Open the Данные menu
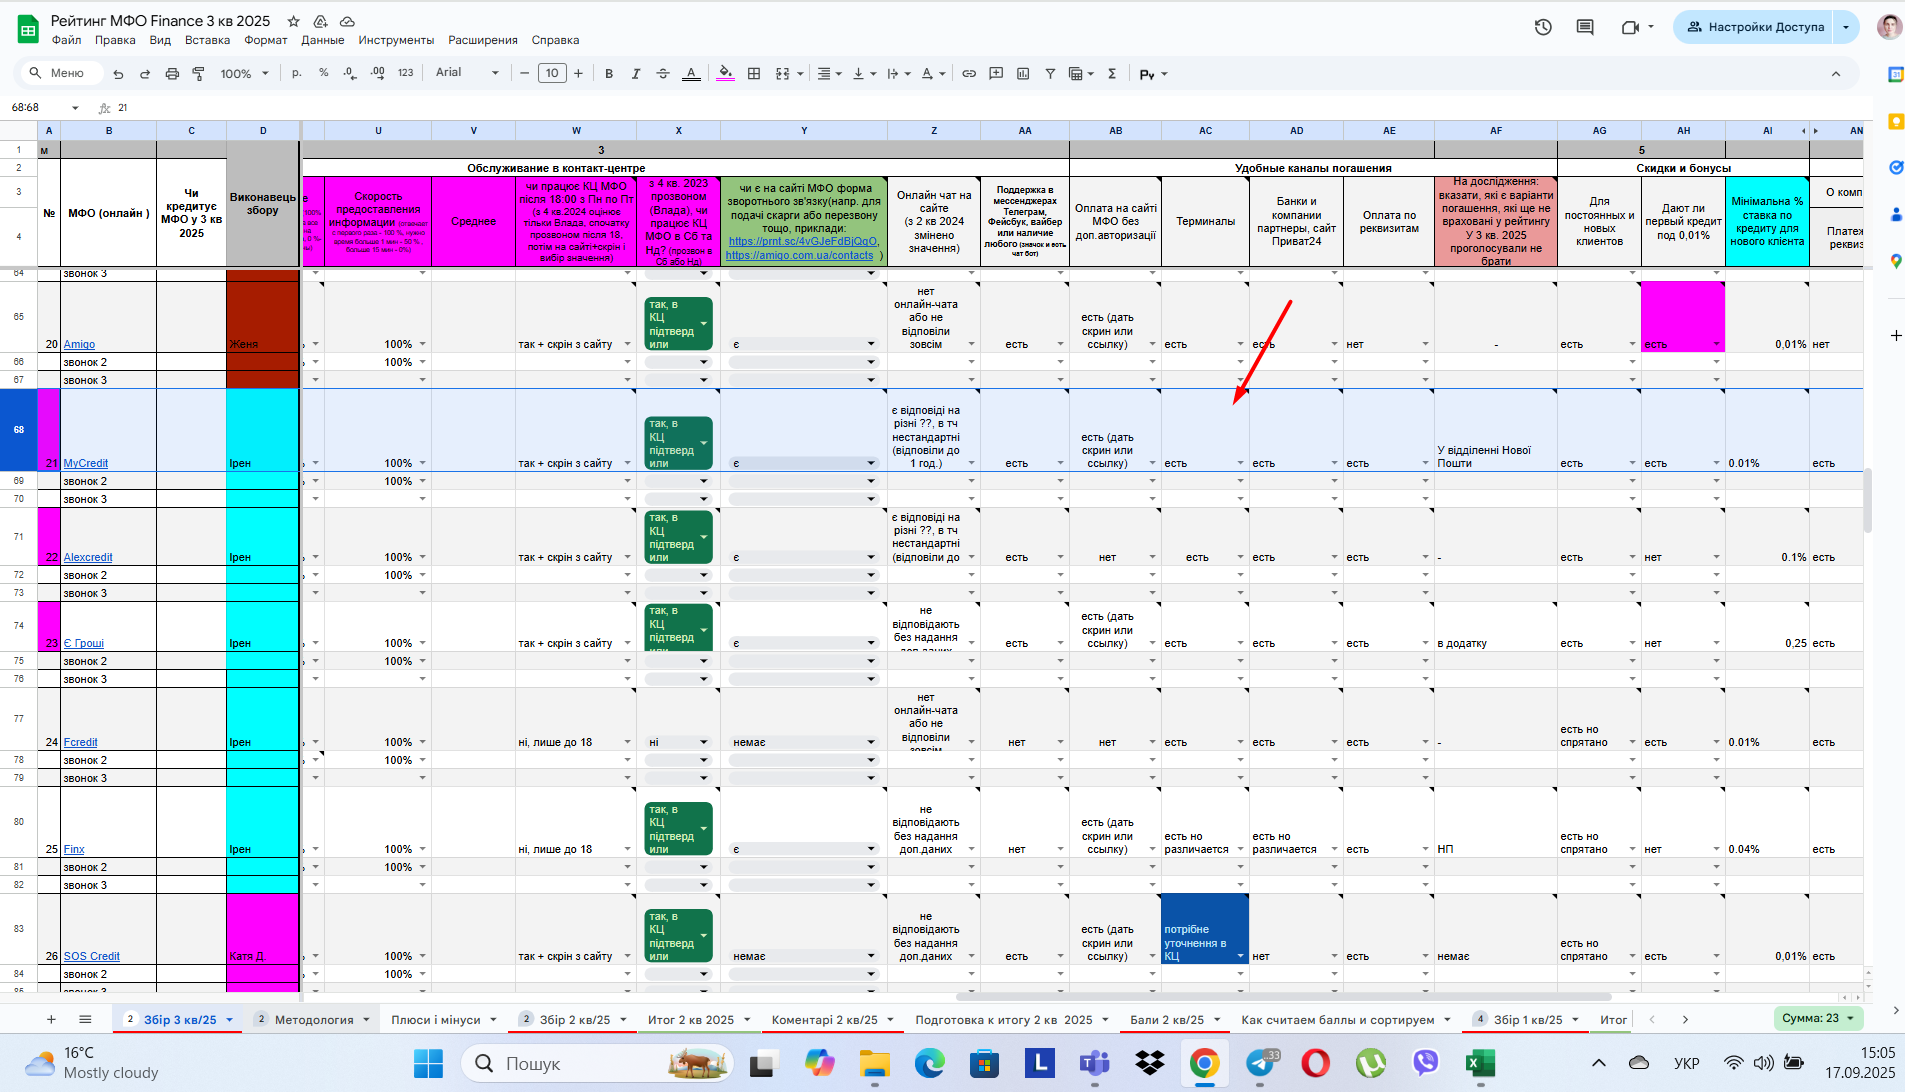The image size is (1905, 1092). coord(323,40)
